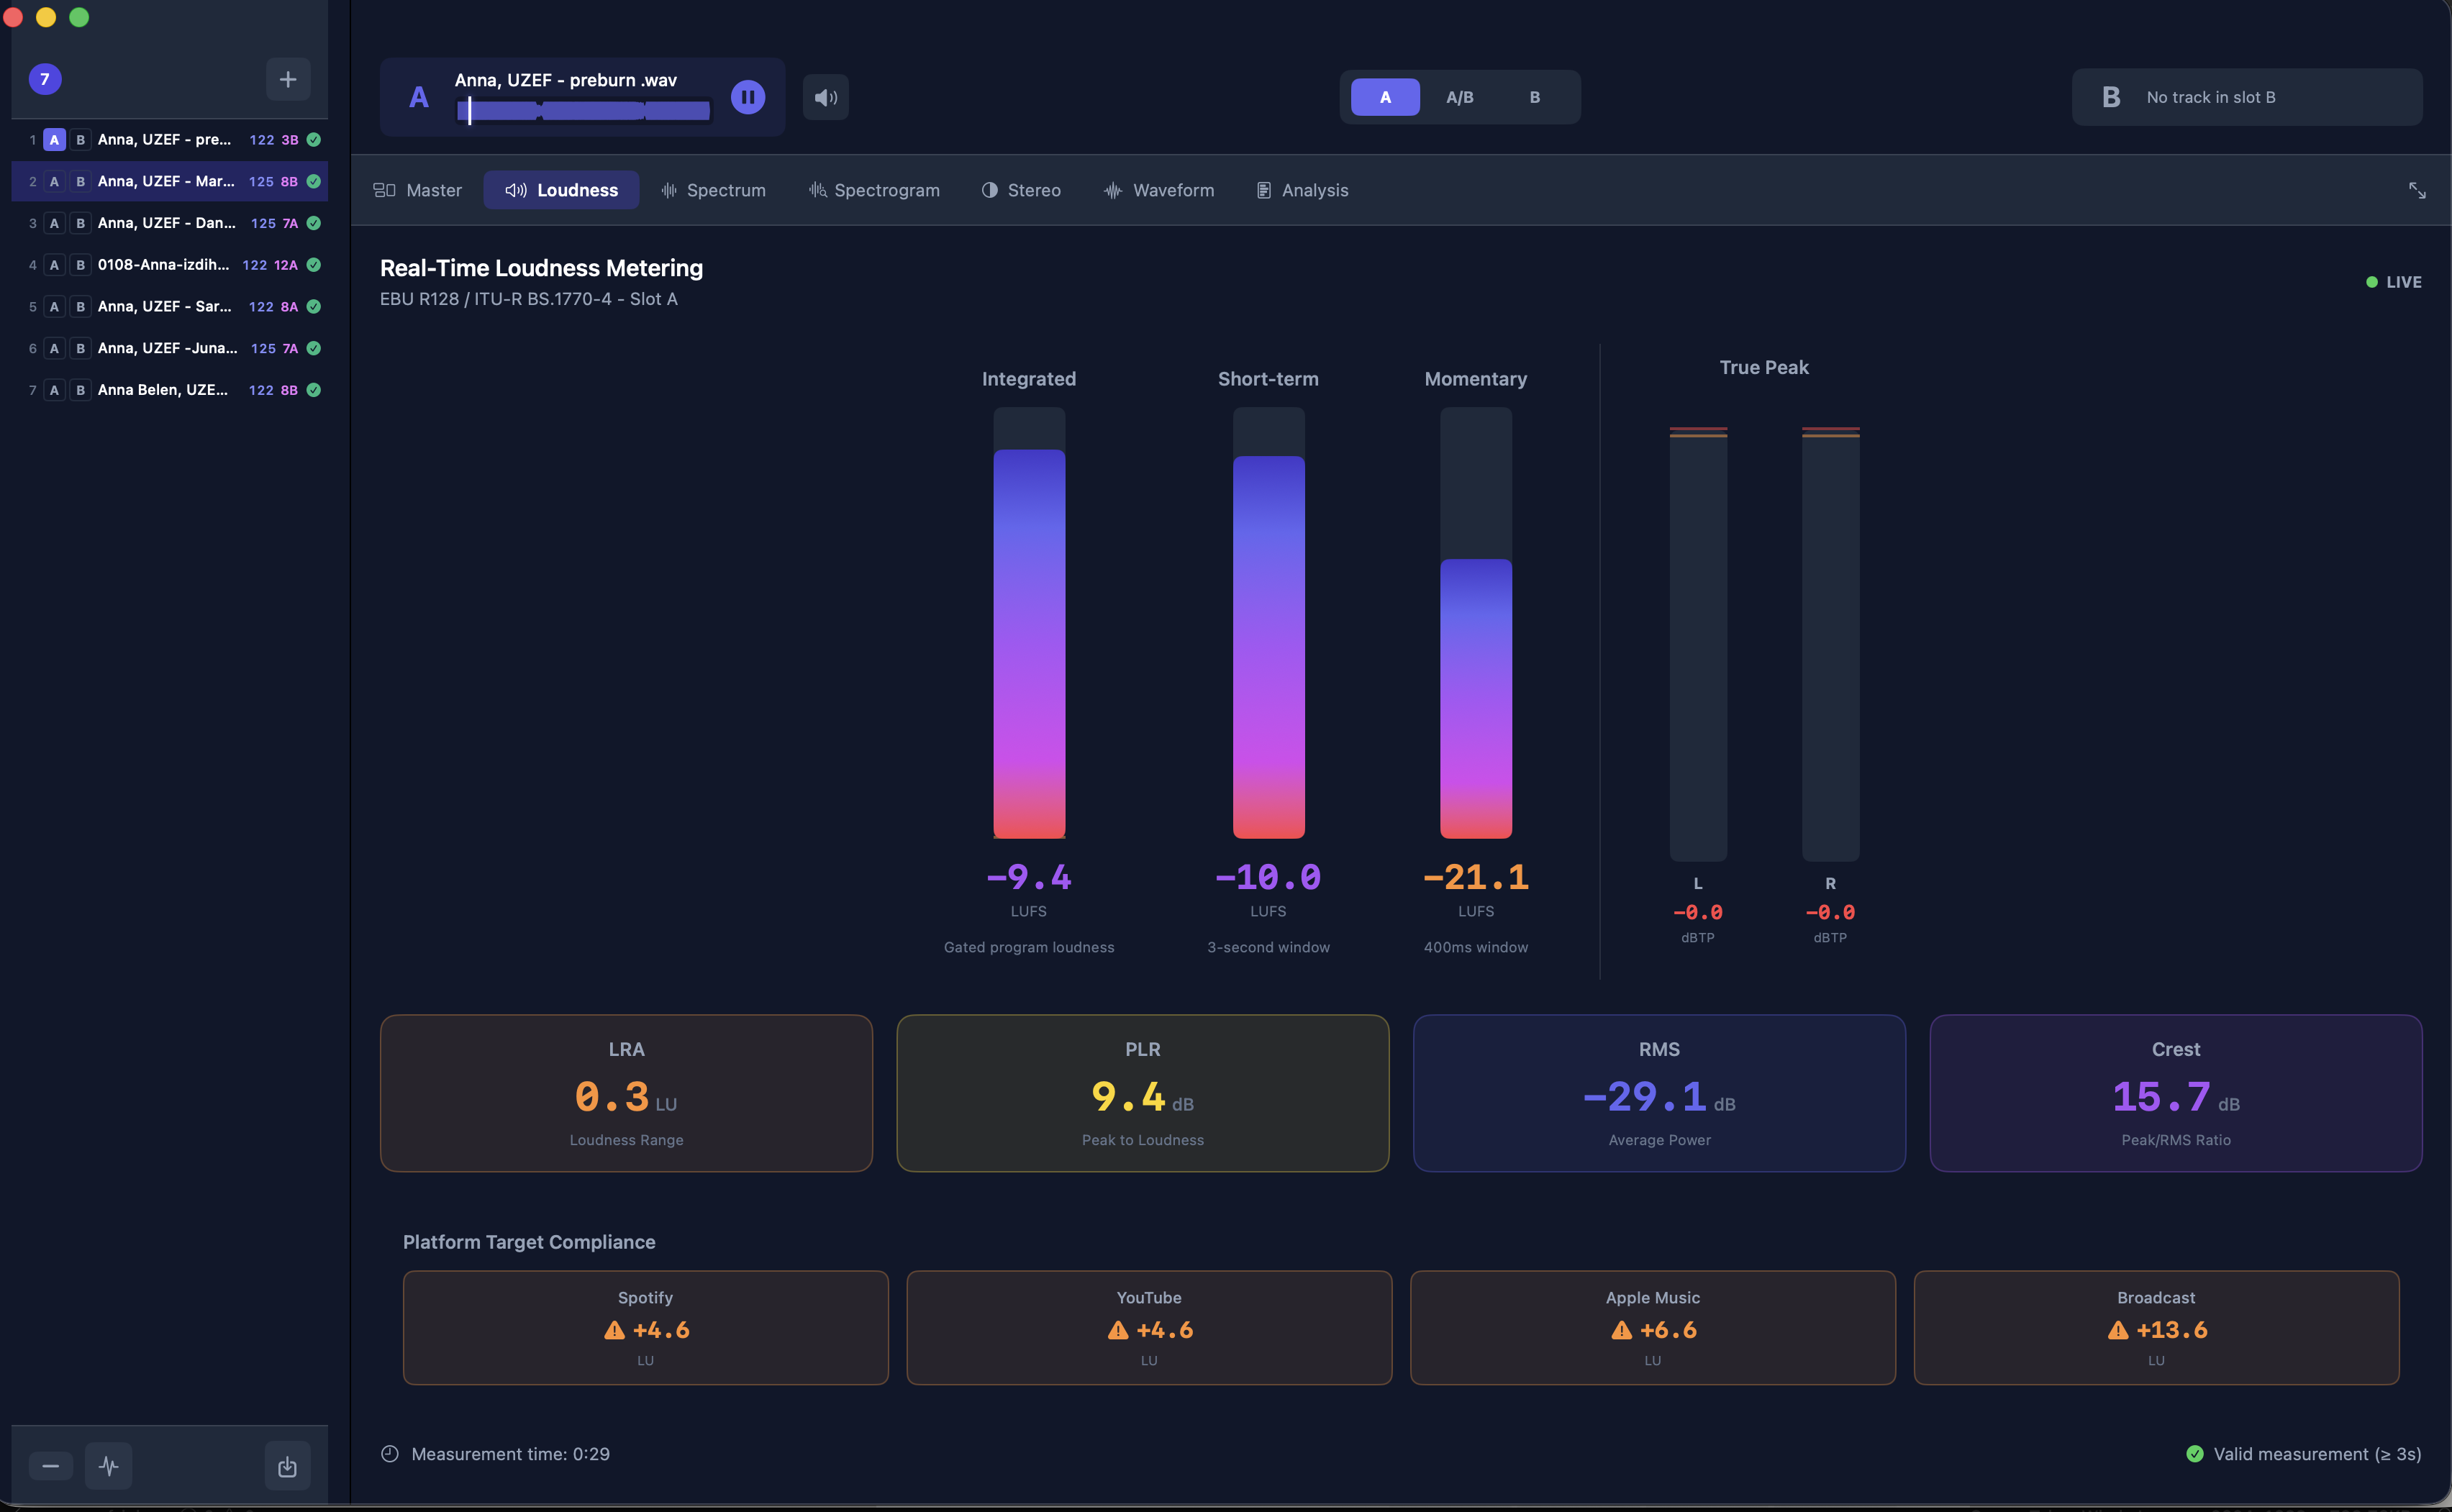Image resolution: width=2452 pixels, height=1512 pixels.
Task: Select track 0108-Anna-izdih in list
Action: (x=163, y=265)
